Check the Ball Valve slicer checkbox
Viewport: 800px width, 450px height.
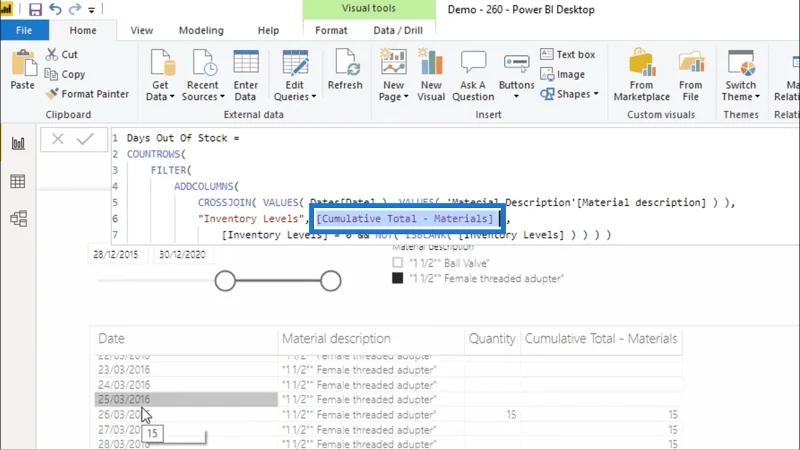397,263
